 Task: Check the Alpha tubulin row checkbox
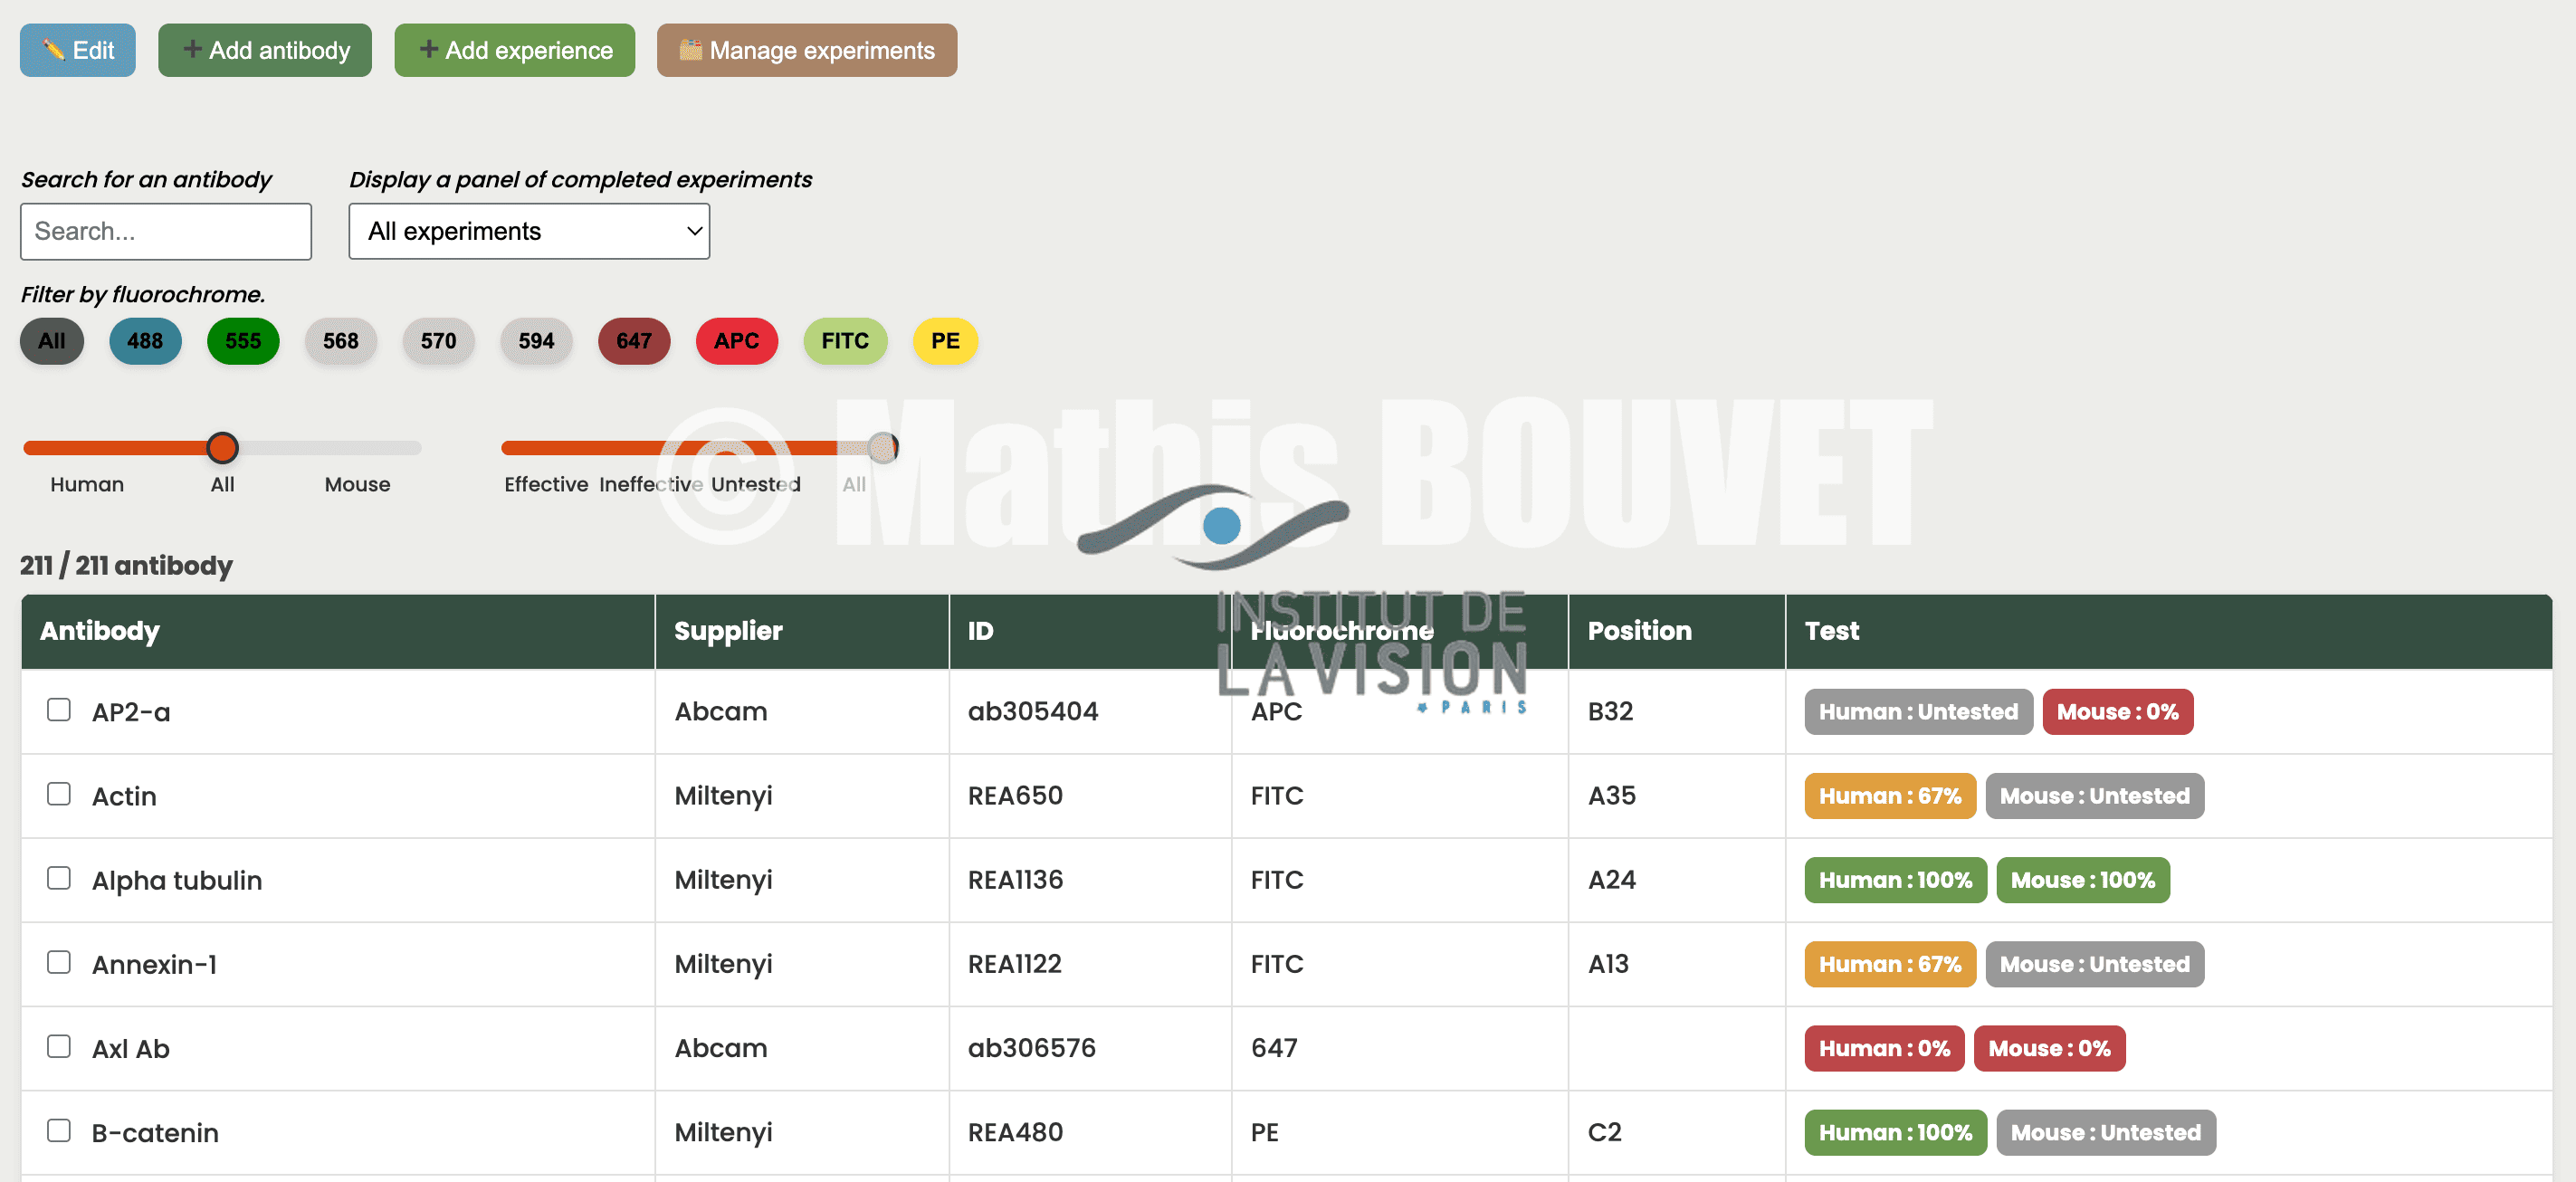59,878
